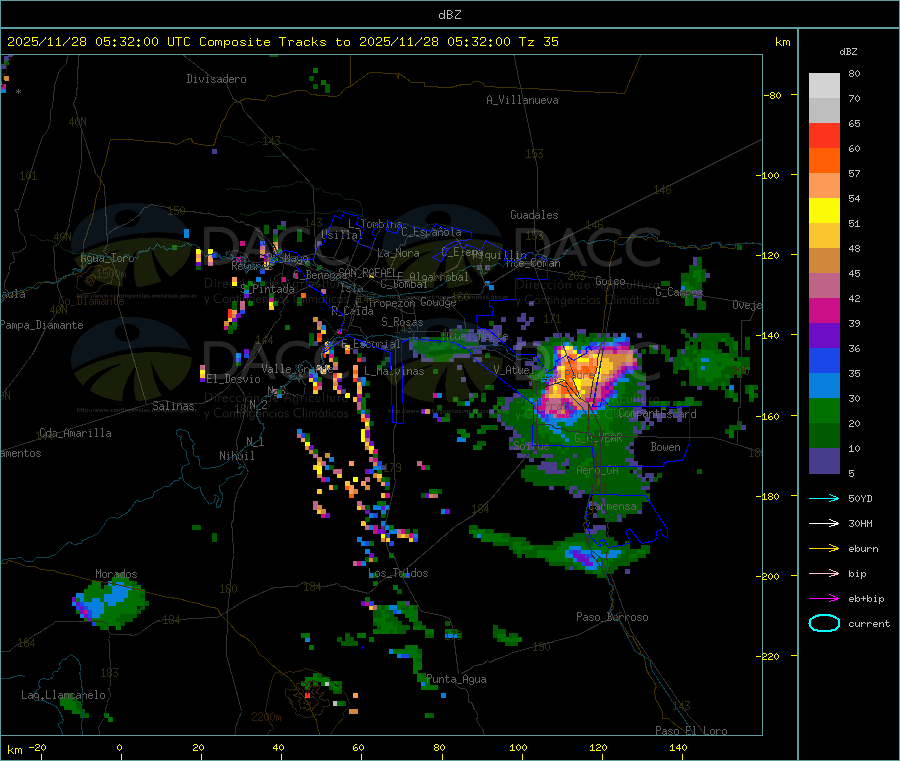Image resolution: width=900 pixels, height=761 pixels.
Task: Click the magenta eb+bip arrow legend icon
Action: pos(824,599)
